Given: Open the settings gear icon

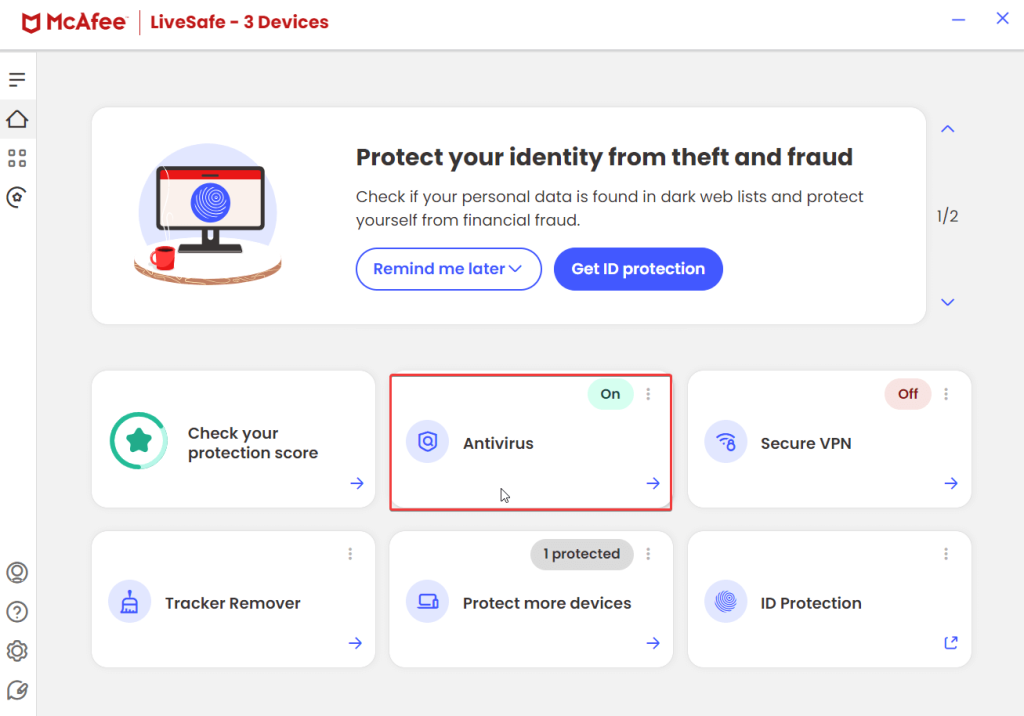Looking at the screenshot, I should tap(17, 651).
